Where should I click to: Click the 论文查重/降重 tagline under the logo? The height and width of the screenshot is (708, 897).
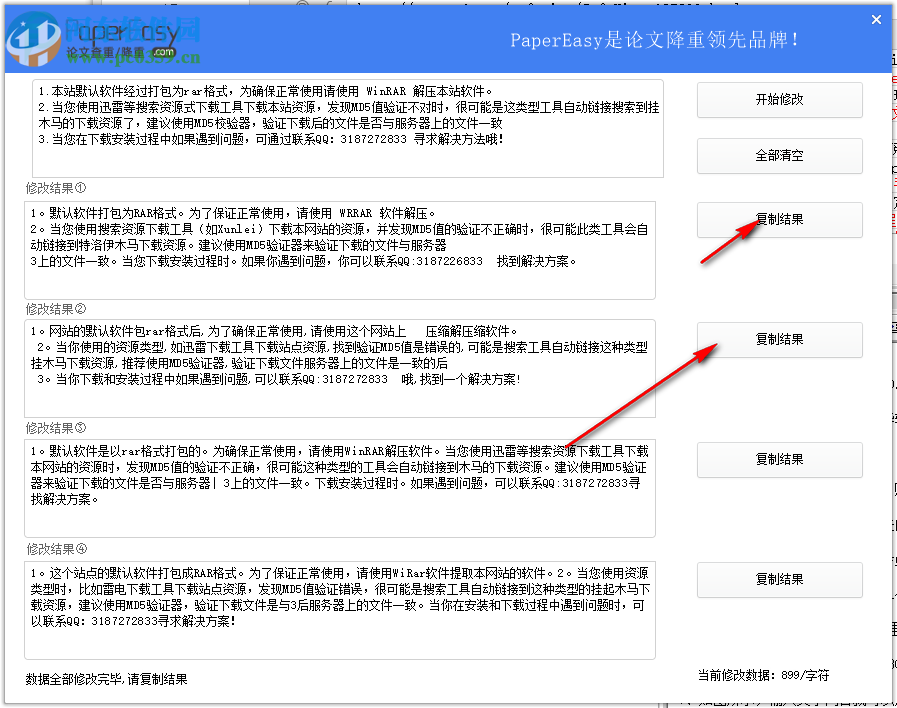point(107,48)
